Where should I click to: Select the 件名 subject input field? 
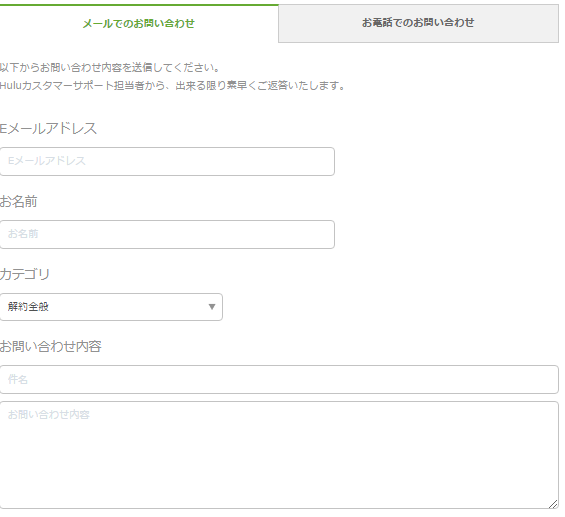click(x=279, y=379)
